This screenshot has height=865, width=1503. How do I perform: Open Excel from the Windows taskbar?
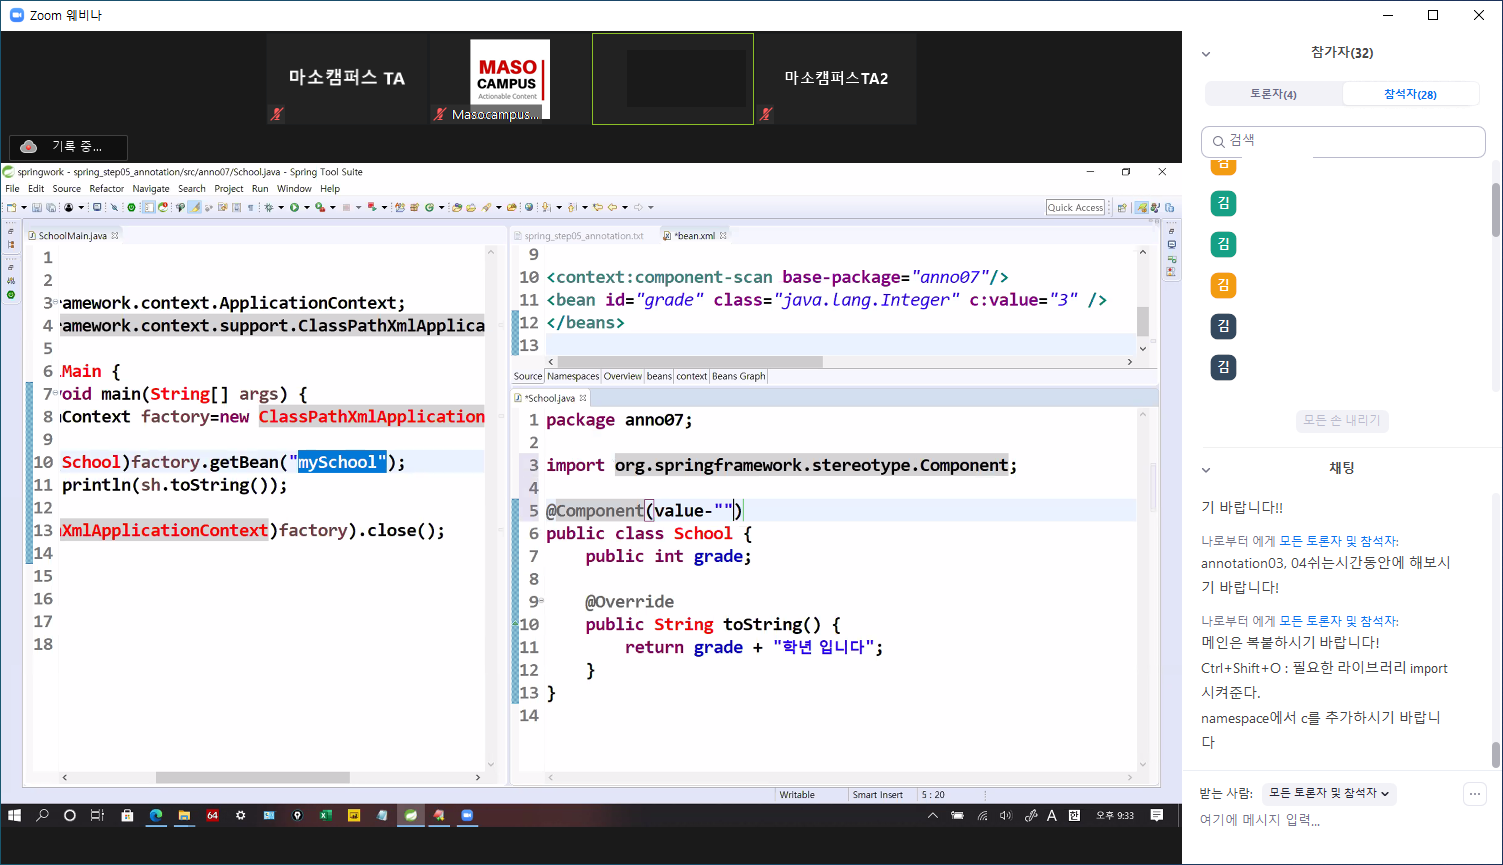coord(325,816)
